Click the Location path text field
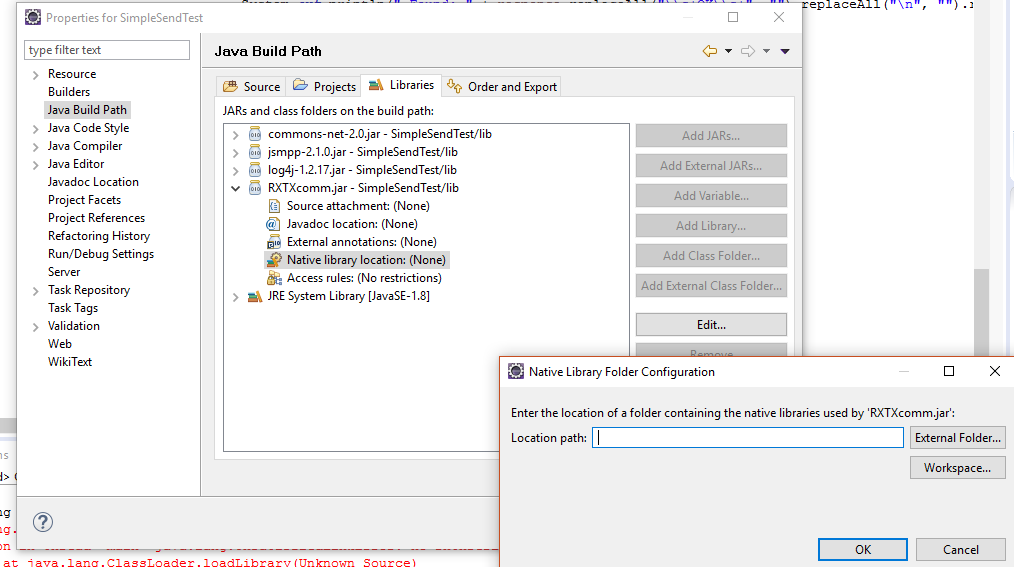The width and height of the screenshot is (1014, 567). tap(748, 437)
